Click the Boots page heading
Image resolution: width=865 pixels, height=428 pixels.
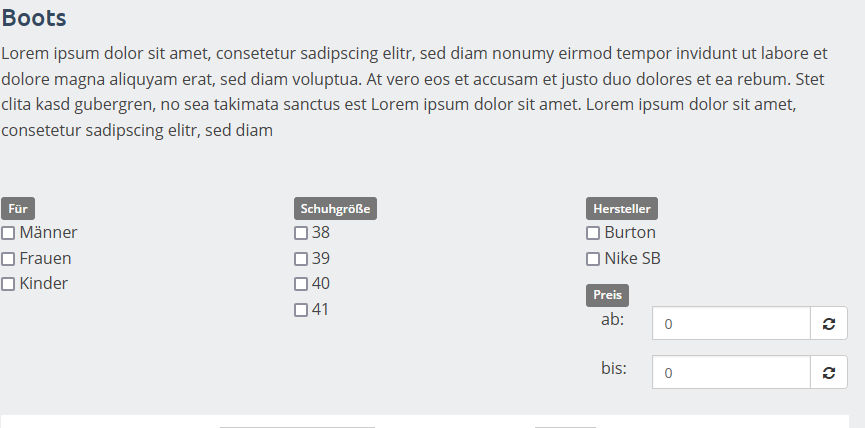click(x=34, y=18)
